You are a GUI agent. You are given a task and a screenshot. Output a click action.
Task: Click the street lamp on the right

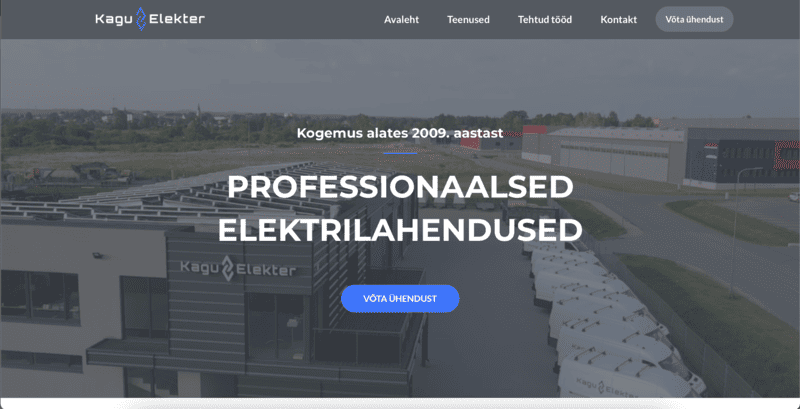click(x=738, y=231)
